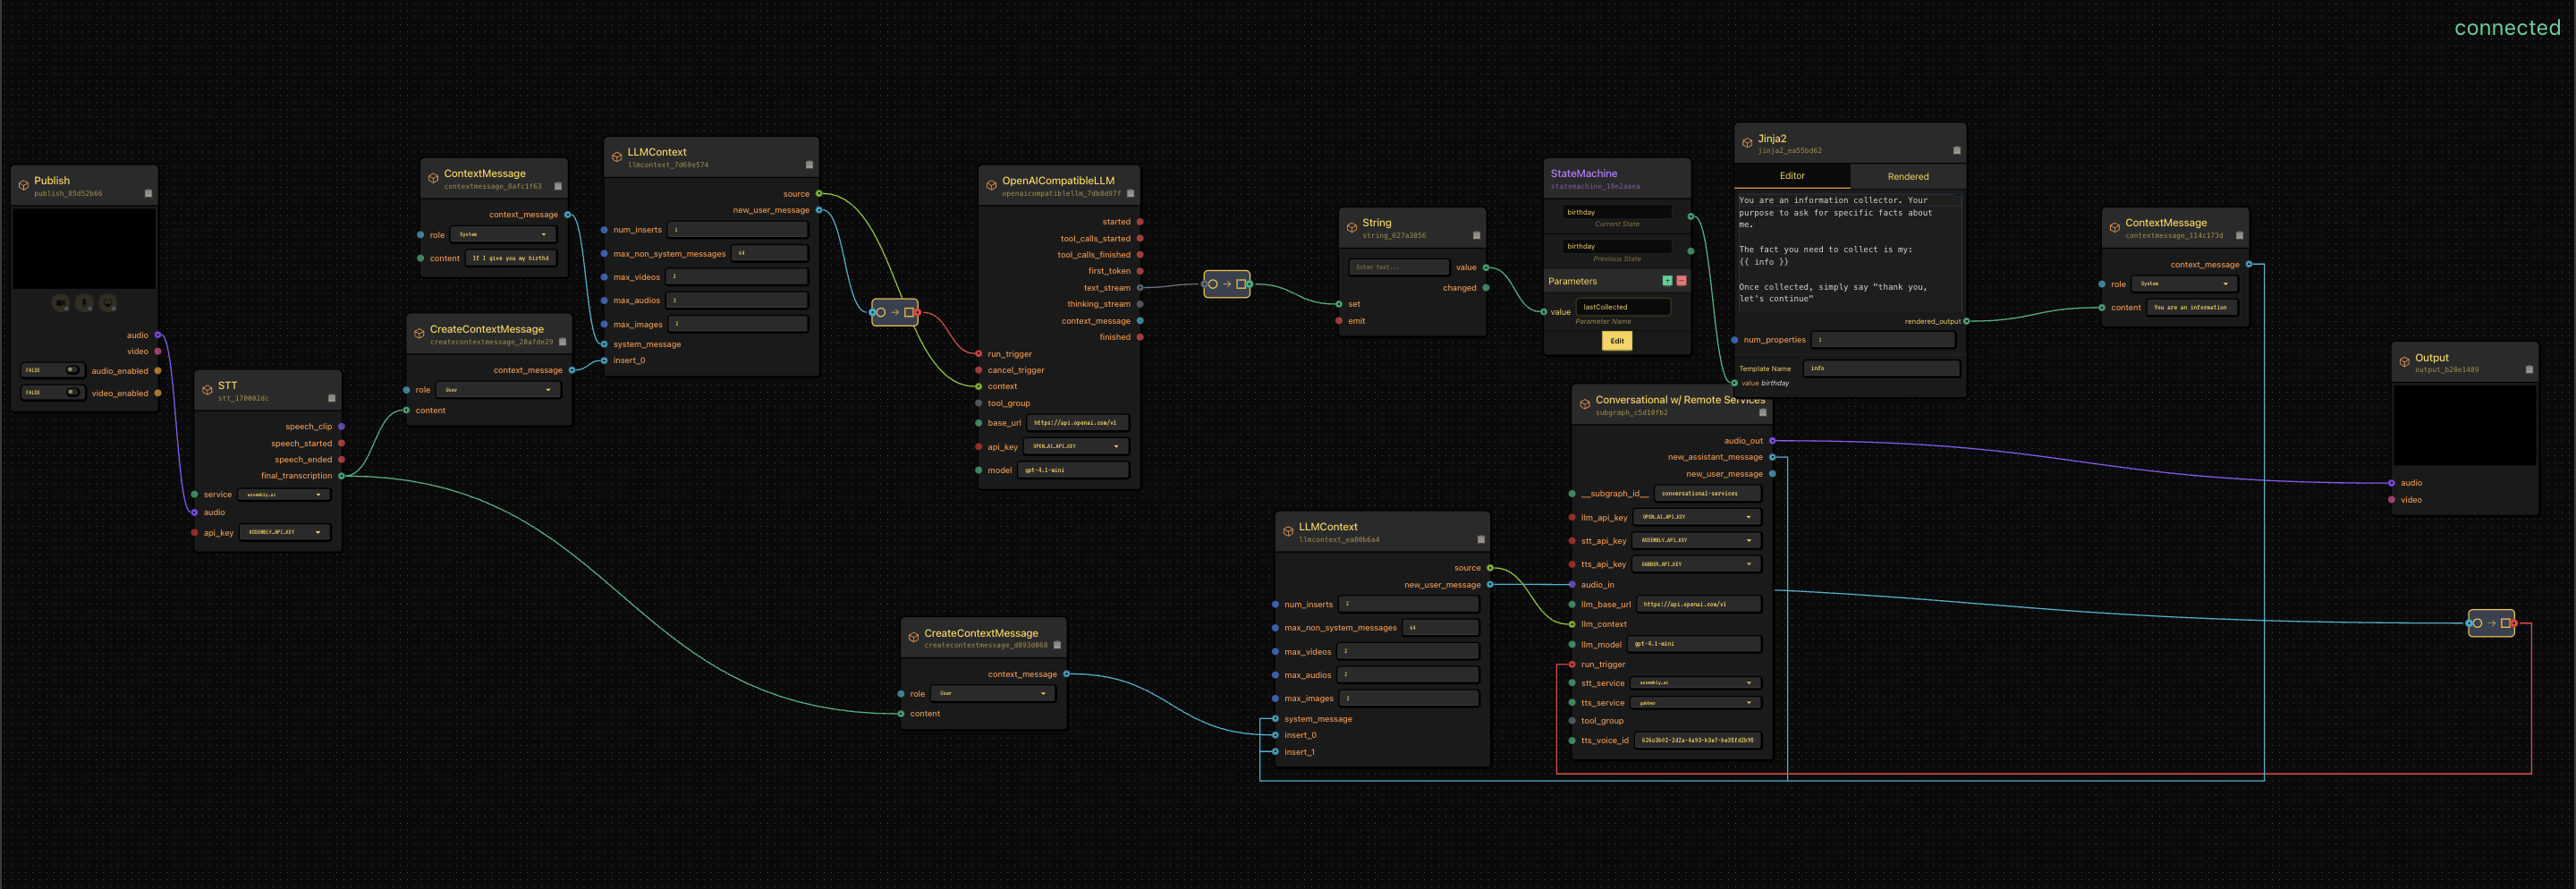Click the clipboard icon on the Jinja2 node
This screenshot has width=2576, height=889.
click(x=1956, y=151)
